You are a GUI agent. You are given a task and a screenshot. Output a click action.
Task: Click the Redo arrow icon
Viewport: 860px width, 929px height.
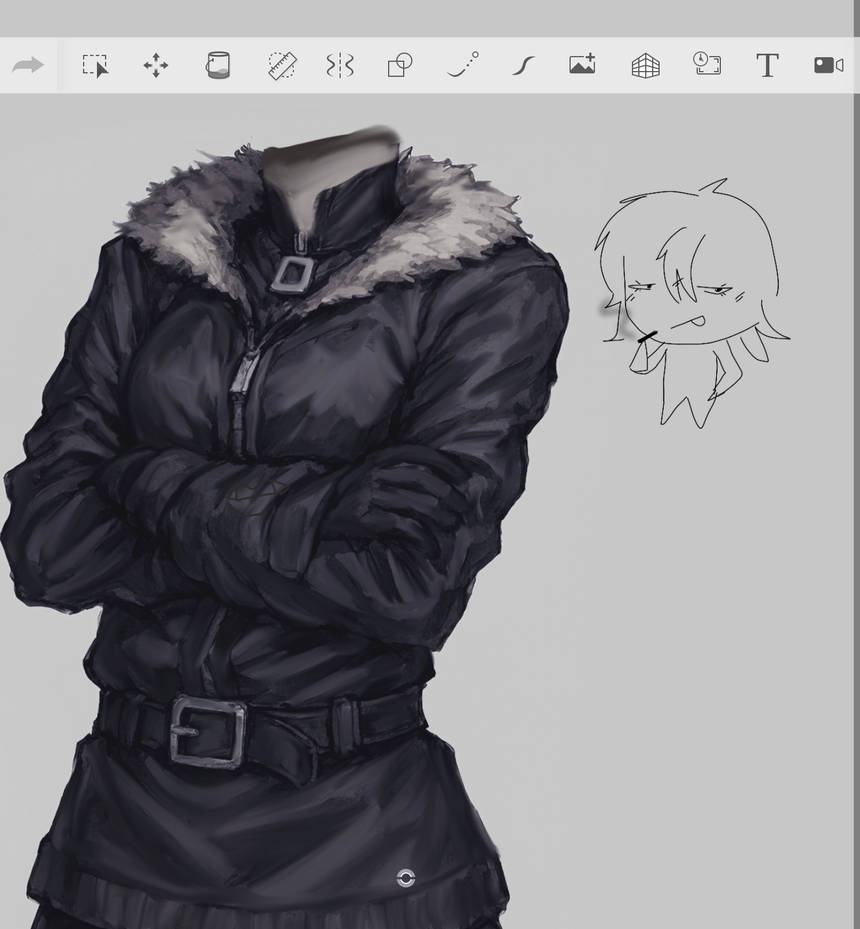pos(28,65)
